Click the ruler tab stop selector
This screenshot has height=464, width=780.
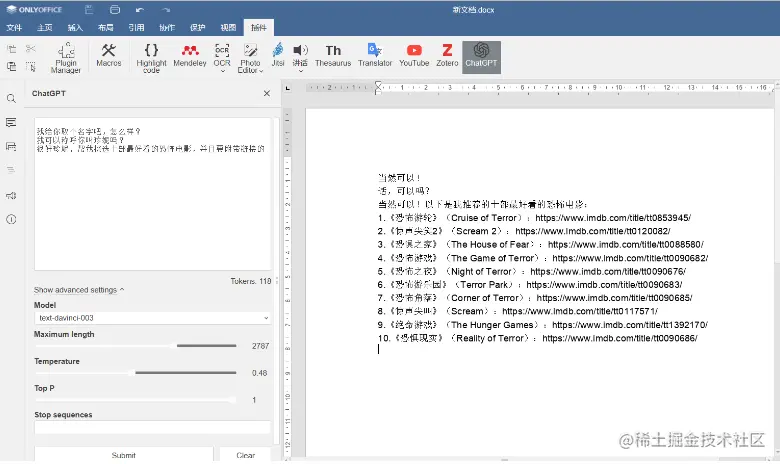[288, 88]
